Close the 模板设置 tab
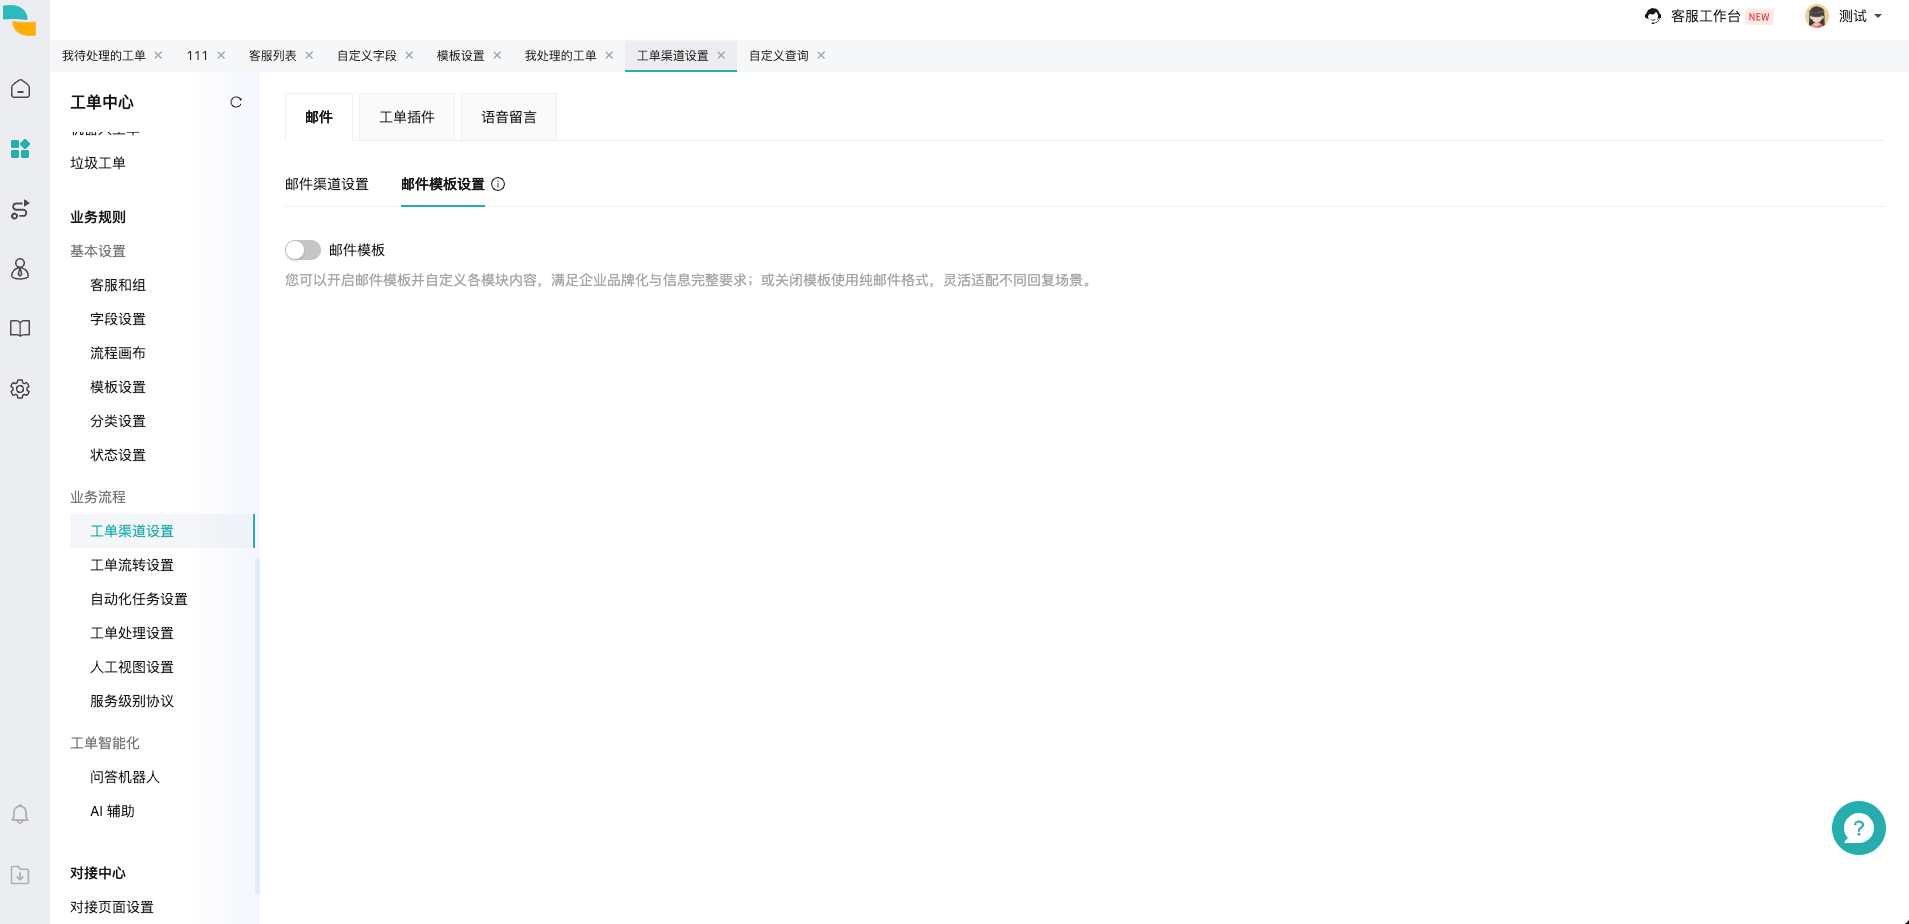 [x=497, y=55]
